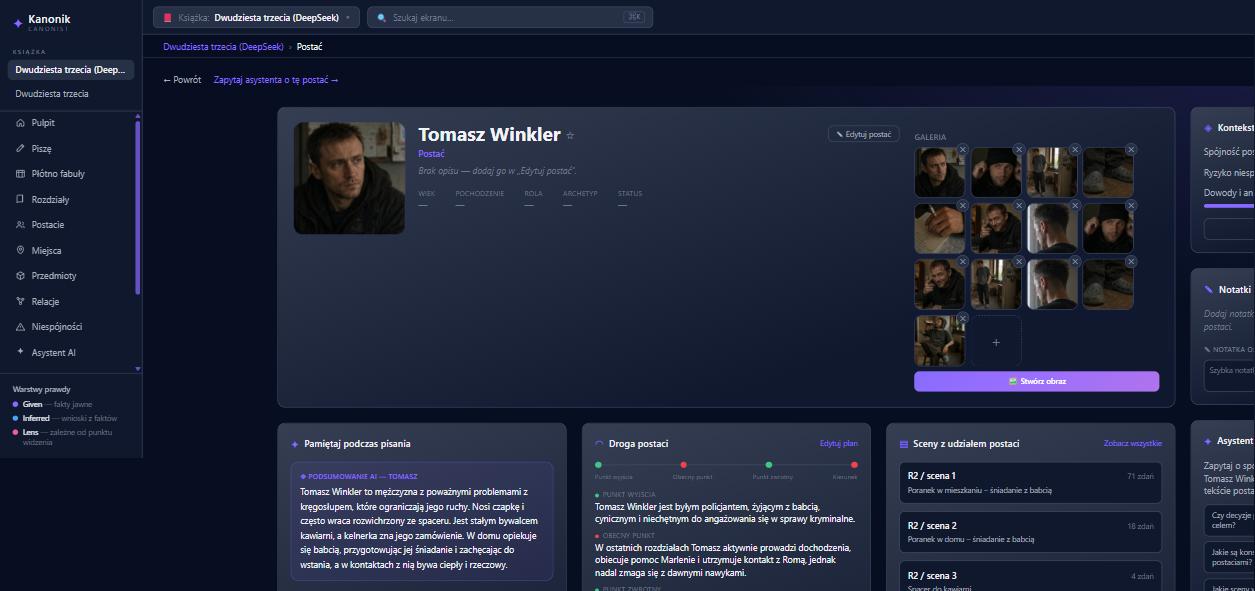1255x591 pixels.
Task: Open Niespójności warning triangle icon
Action: [20, 327]
